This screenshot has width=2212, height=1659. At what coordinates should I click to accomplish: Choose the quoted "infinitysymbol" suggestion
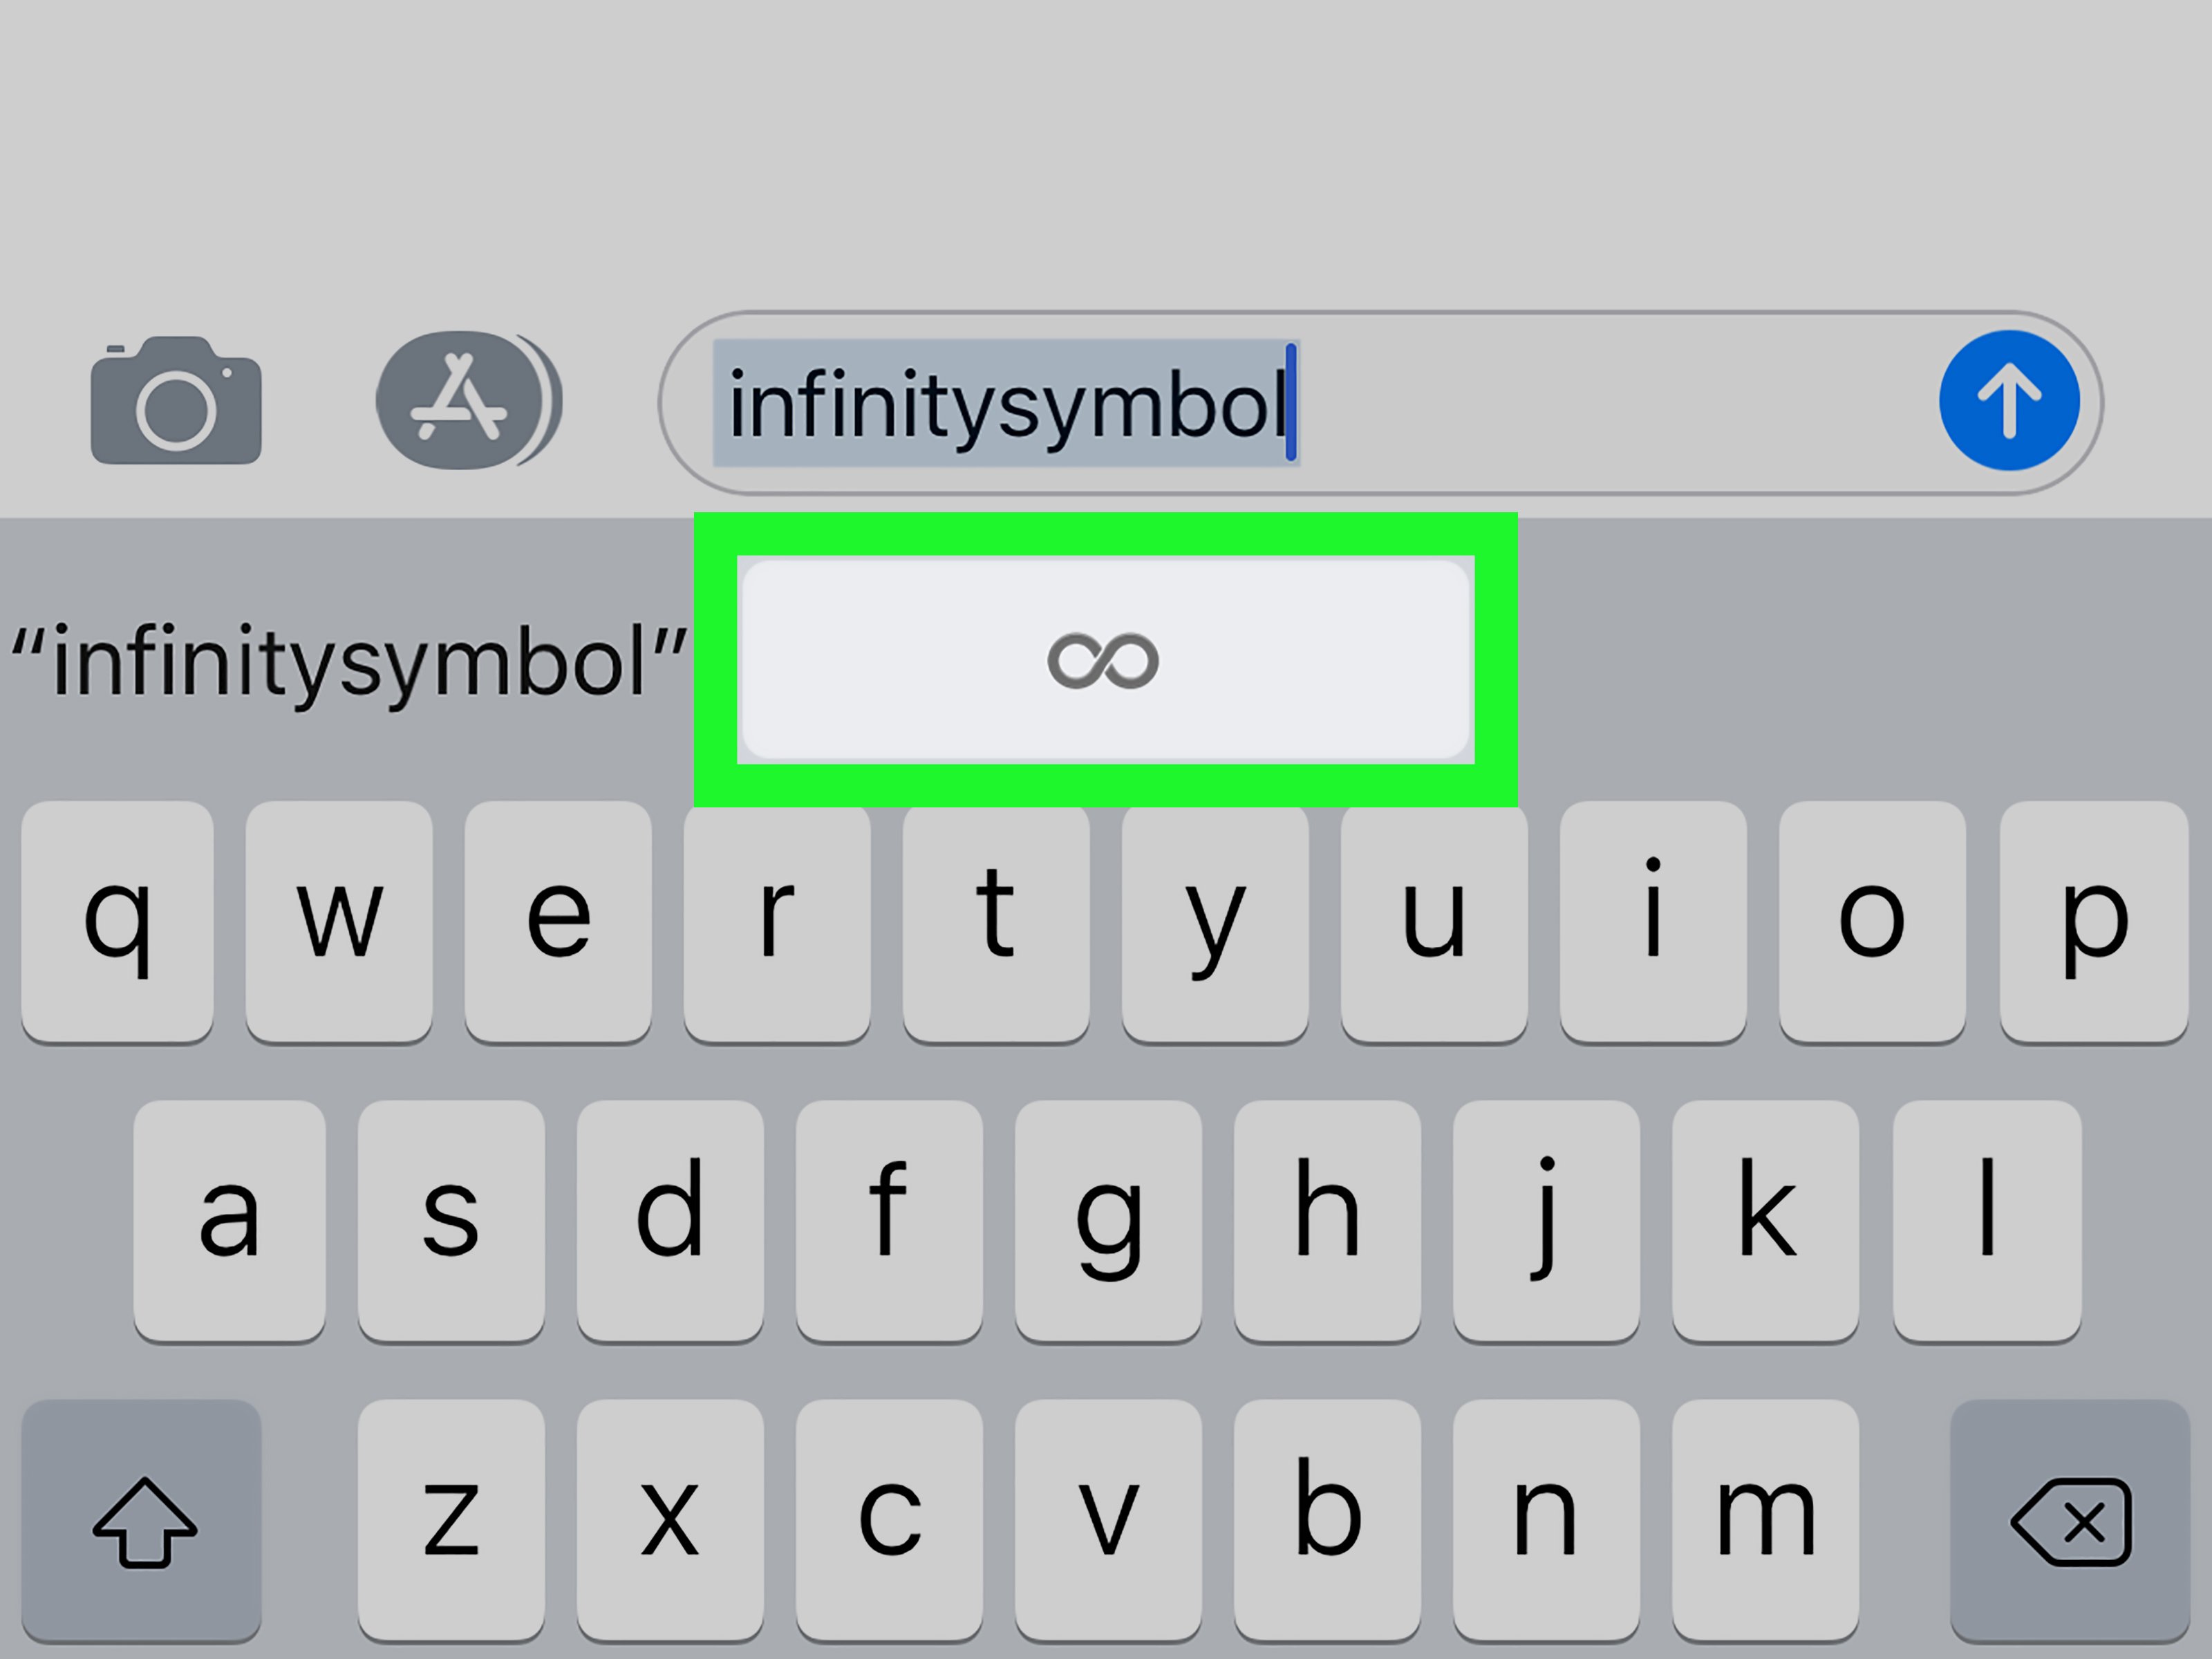click(348, 660)
